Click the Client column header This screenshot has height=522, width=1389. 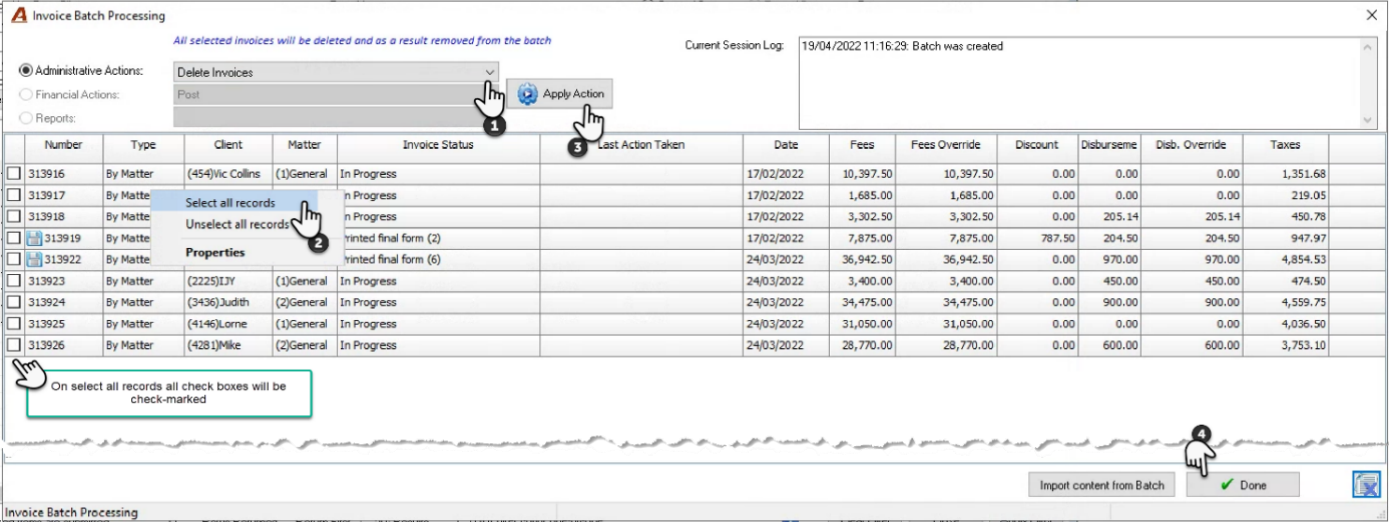(x=228, y=145)
